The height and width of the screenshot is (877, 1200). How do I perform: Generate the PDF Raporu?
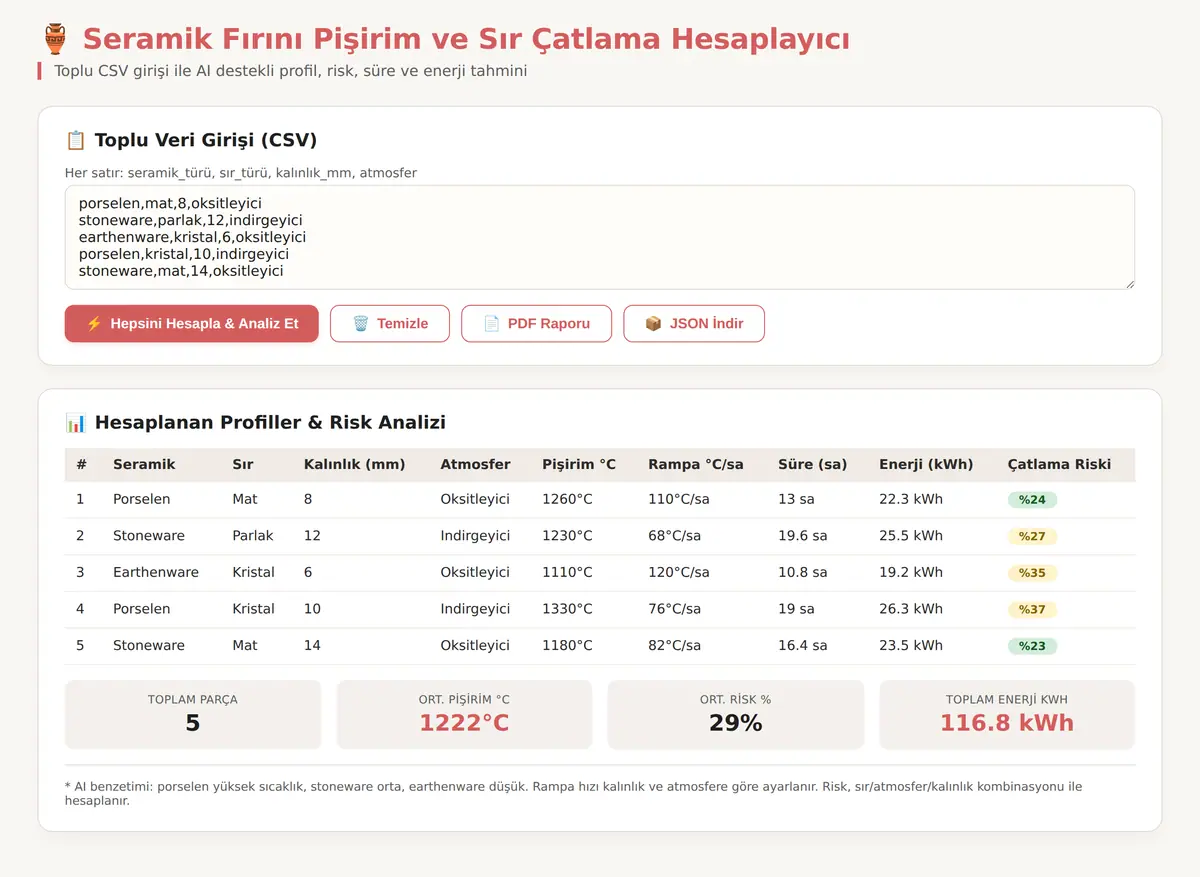[x=536, y=324]
